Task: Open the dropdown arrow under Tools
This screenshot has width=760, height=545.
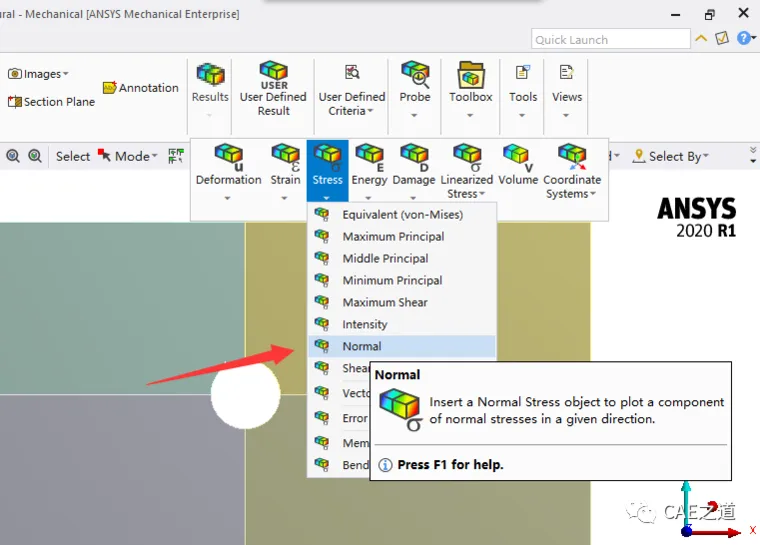Action: click(522, 115)
